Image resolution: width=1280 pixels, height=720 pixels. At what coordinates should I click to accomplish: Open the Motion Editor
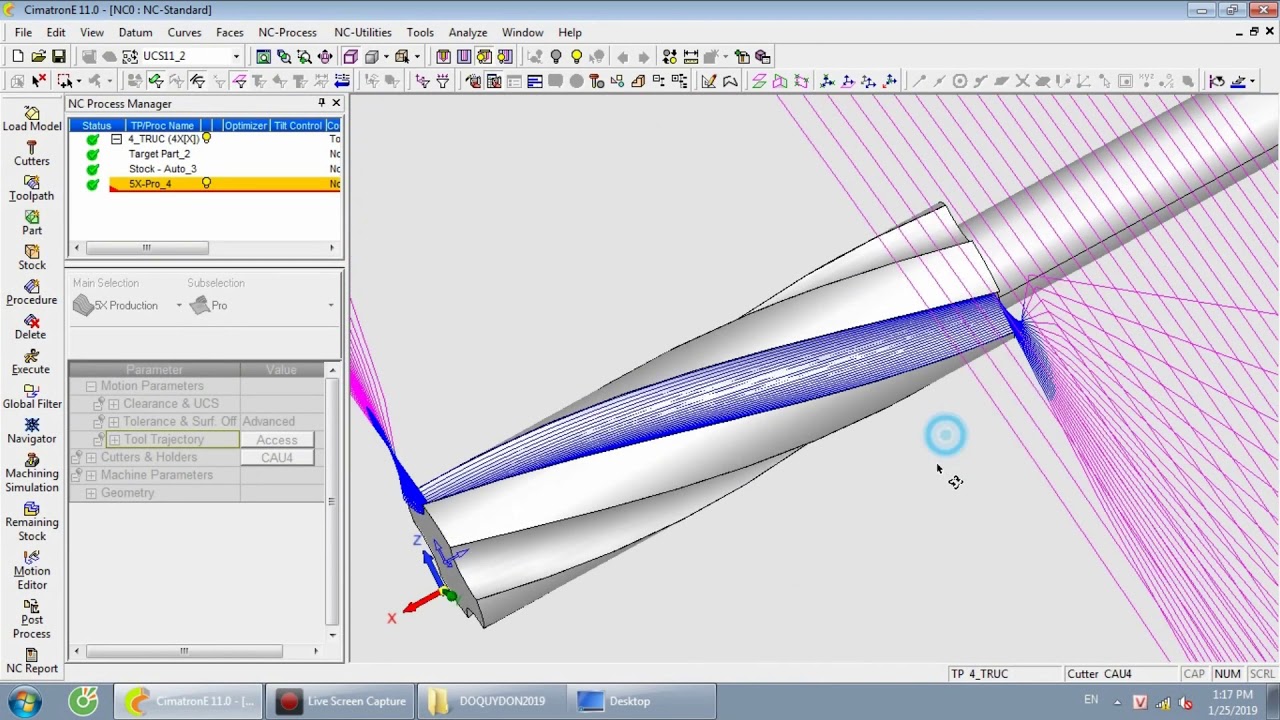(32, 571)
